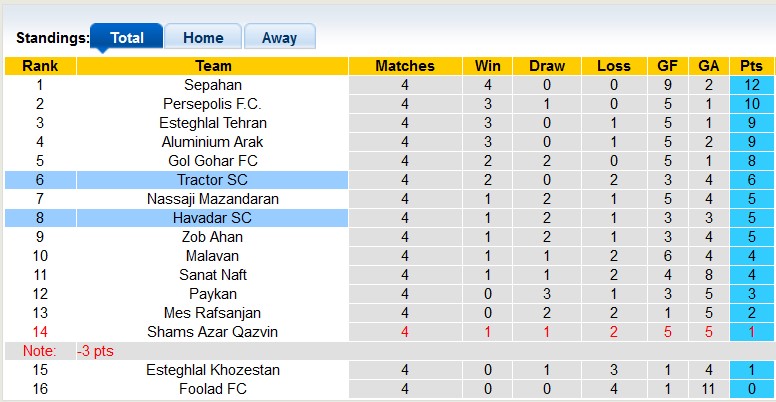The height and width of the screenshot is (402, 776).
Task: Click the Pts column header
Action: tap(749, 66)
